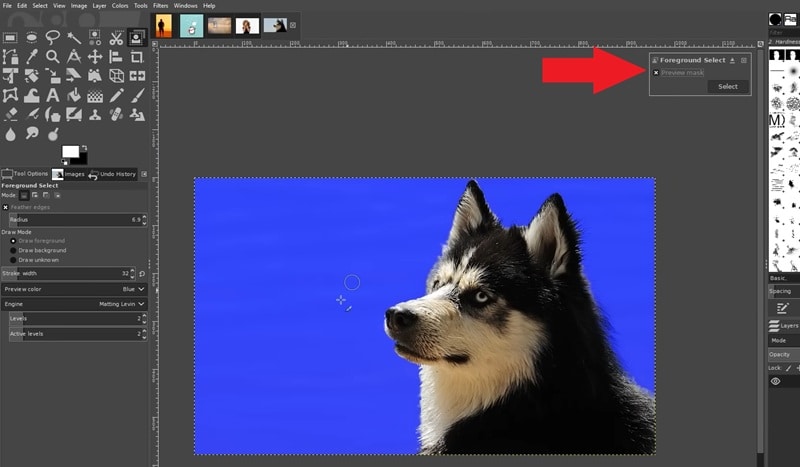The width and height of the screenshot is (800, 467).
Task: Toggle layer visibility eye icon
Action: 776,381
